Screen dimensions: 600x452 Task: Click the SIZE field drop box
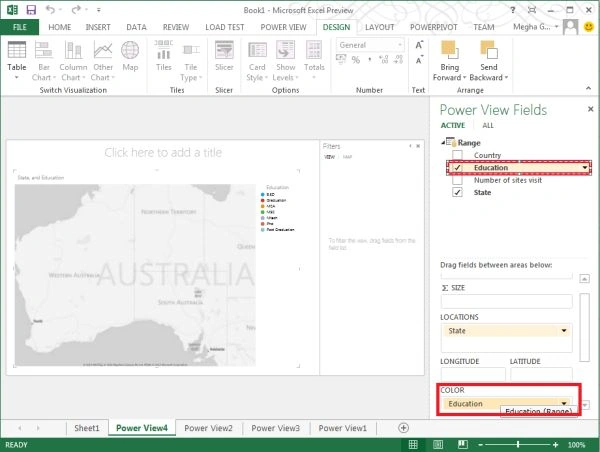coord(507,301)
